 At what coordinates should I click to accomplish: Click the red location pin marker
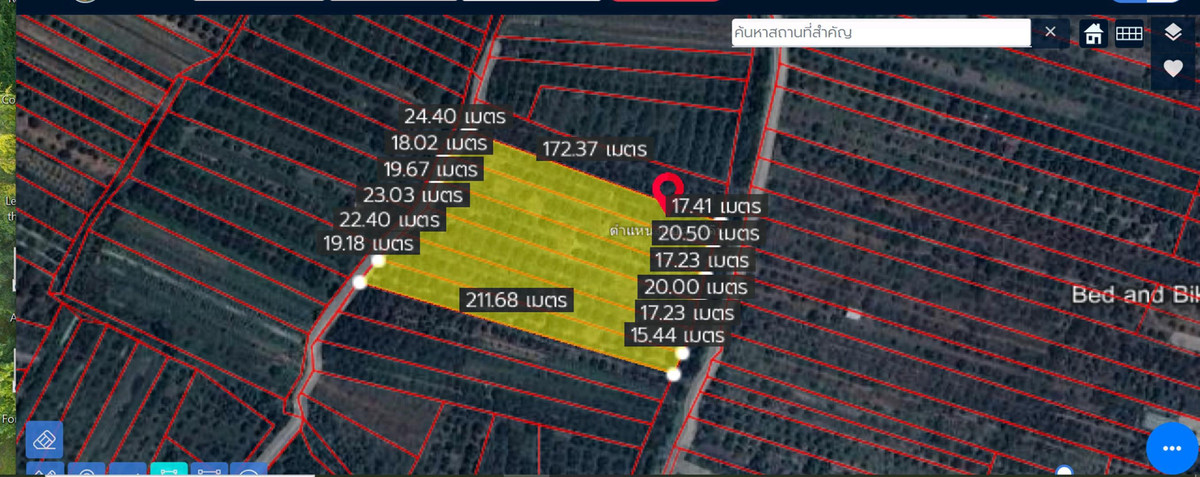pyautogui.click(x=667, y=189)
